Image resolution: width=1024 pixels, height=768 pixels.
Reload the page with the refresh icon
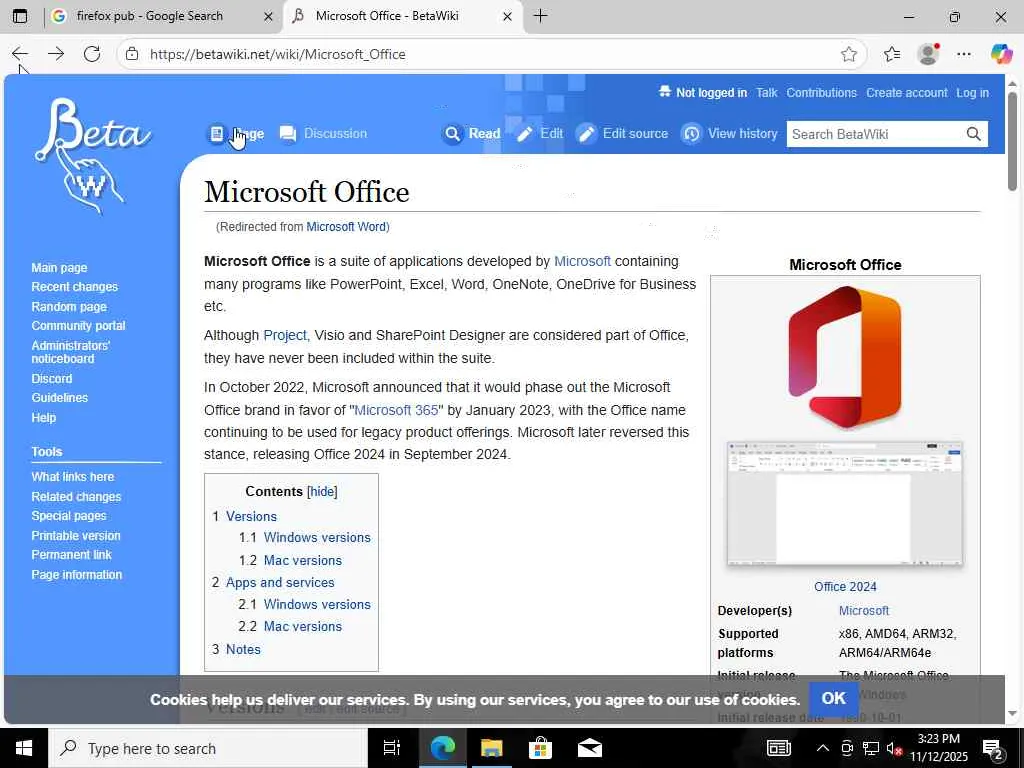92,54
